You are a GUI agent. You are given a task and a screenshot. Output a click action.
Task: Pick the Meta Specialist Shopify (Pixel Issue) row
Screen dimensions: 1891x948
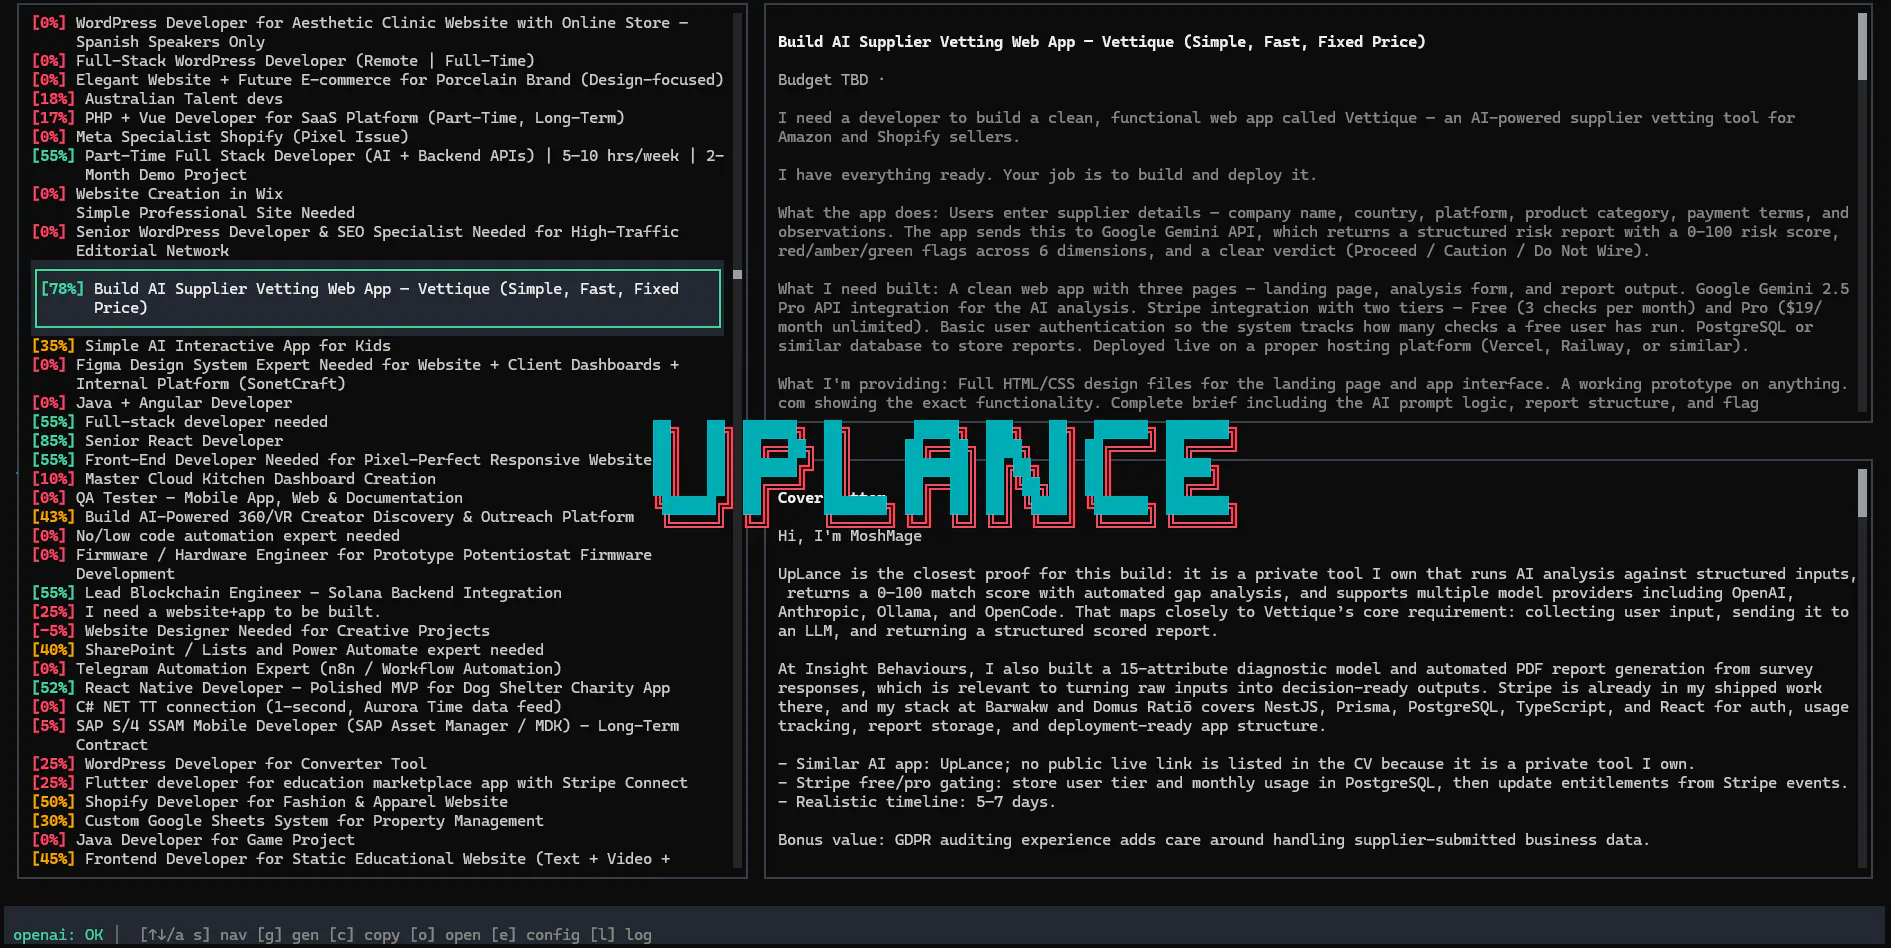378,137
